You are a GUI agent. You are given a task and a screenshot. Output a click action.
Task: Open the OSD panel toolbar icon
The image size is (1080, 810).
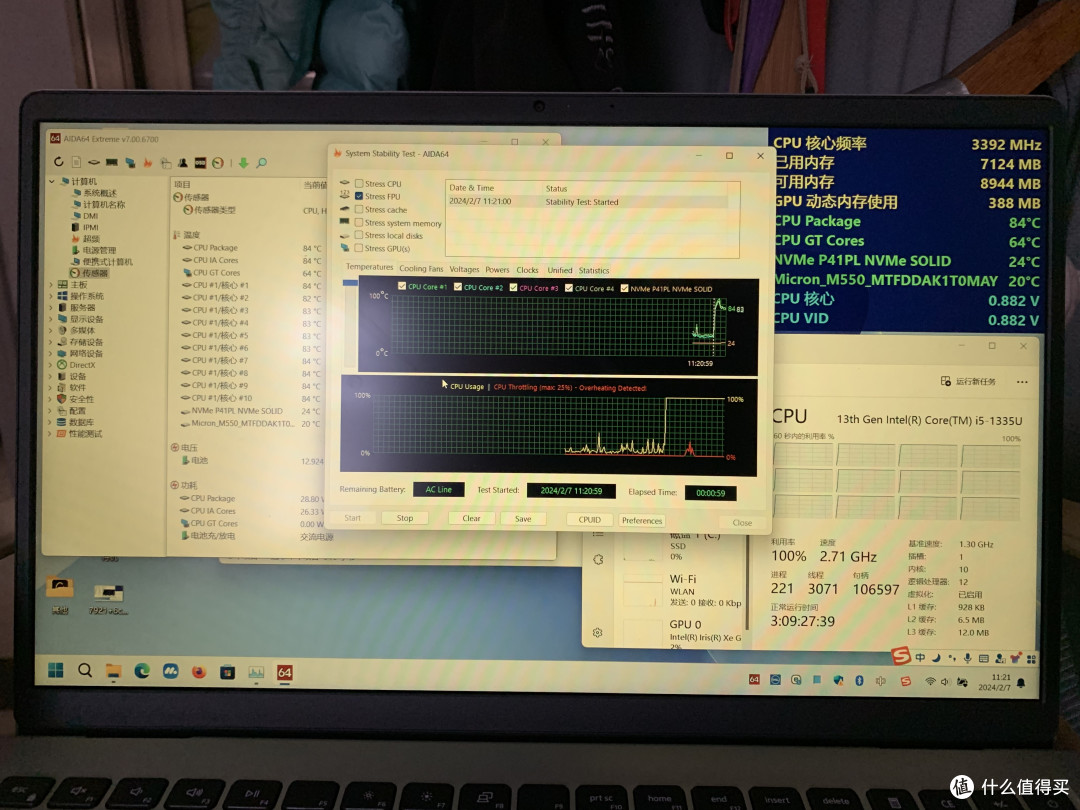pos(200,162)
